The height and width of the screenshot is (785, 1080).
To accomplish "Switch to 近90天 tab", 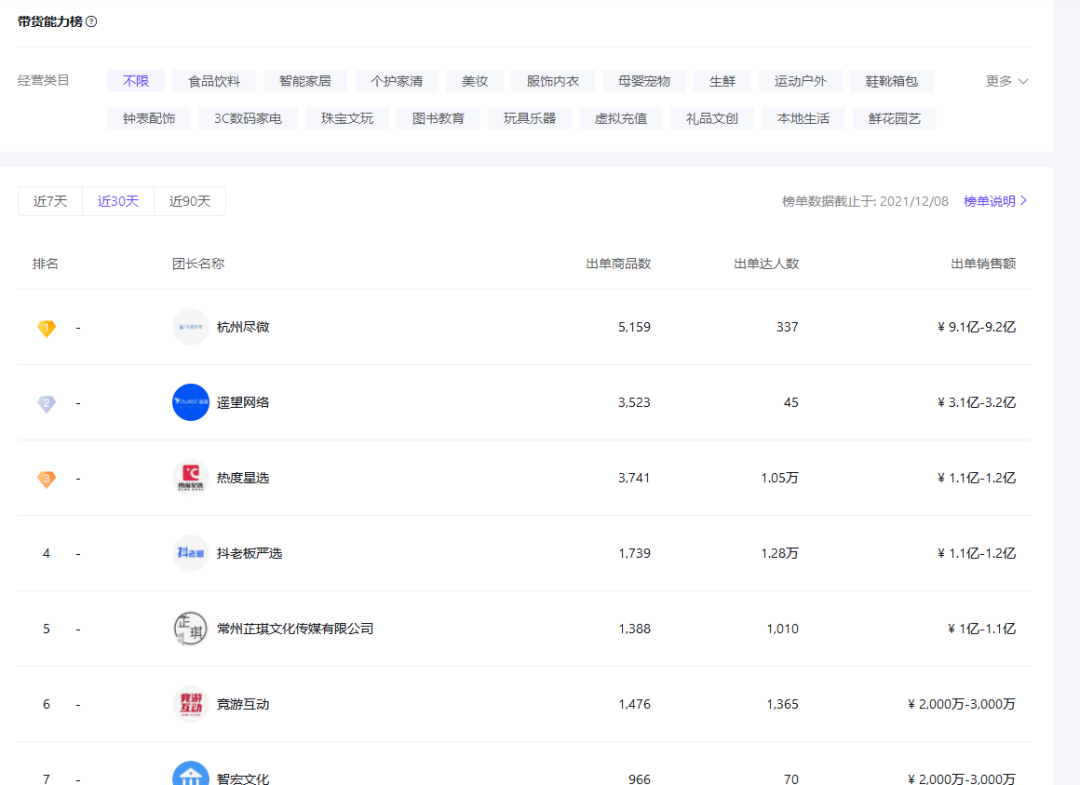I will pyautogui.click(x=190, y=201).
